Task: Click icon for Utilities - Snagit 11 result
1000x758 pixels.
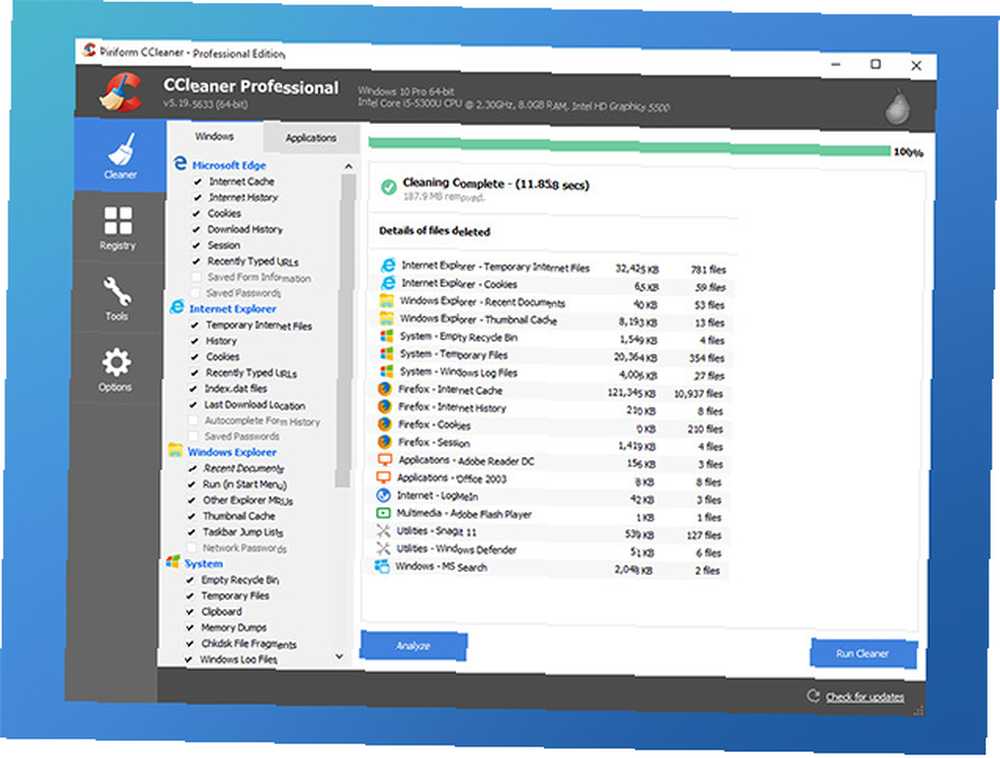Action: click(383, 530)
